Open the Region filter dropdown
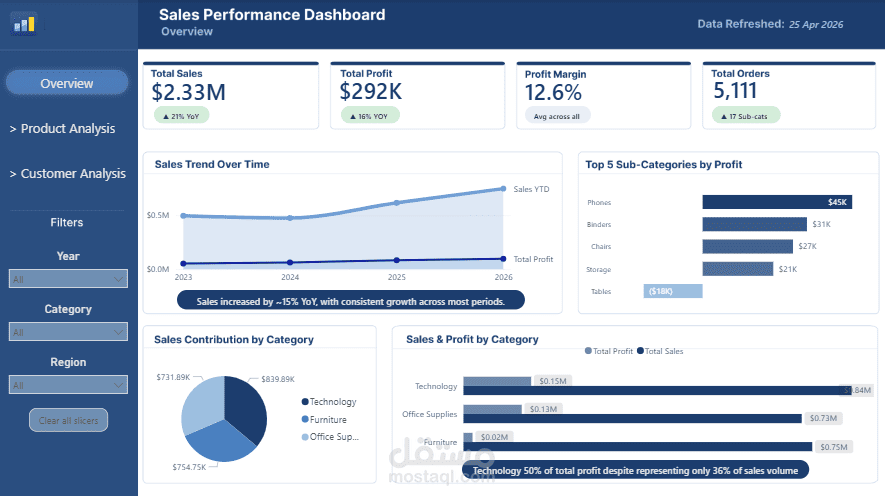This screenshot has width=885, height=496. tap(68, 385)
